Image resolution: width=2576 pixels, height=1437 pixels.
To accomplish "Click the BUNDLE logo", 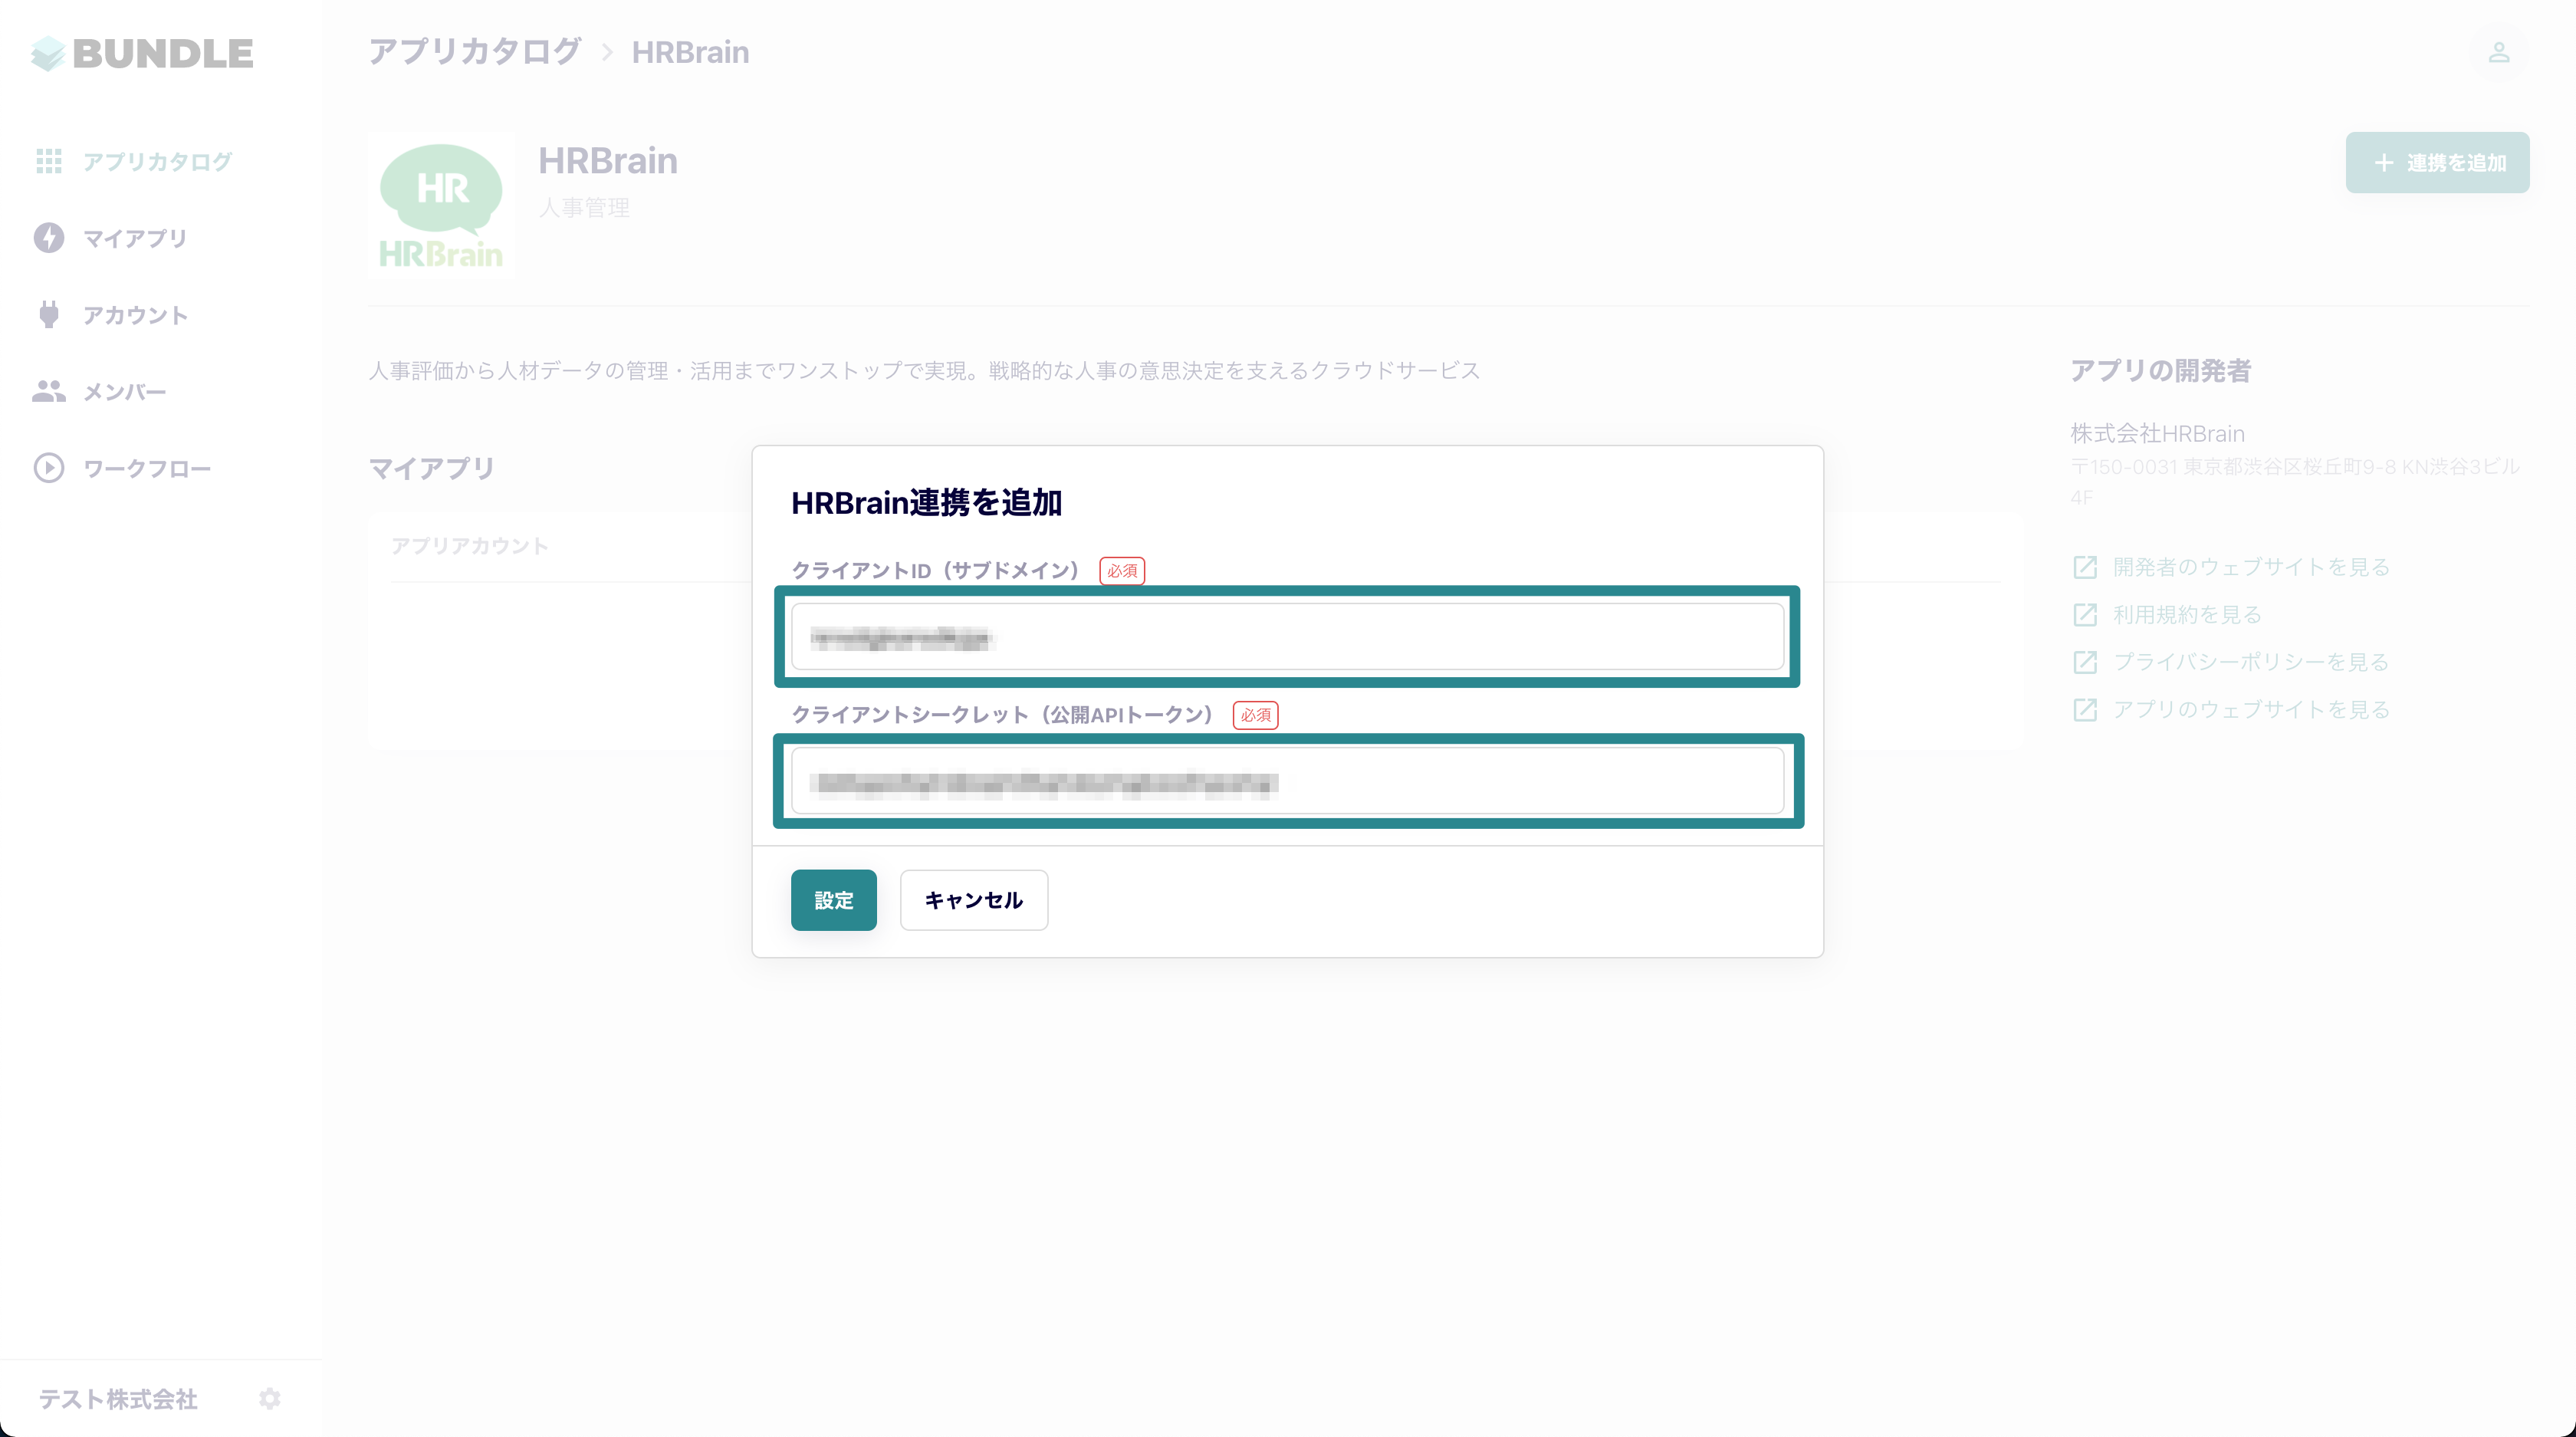I will (142, 53).
